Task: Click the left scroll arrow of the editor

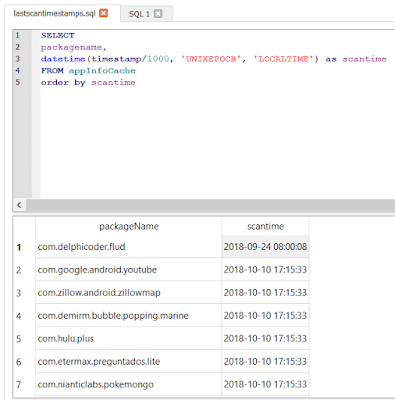Action: tap(19, 205)
